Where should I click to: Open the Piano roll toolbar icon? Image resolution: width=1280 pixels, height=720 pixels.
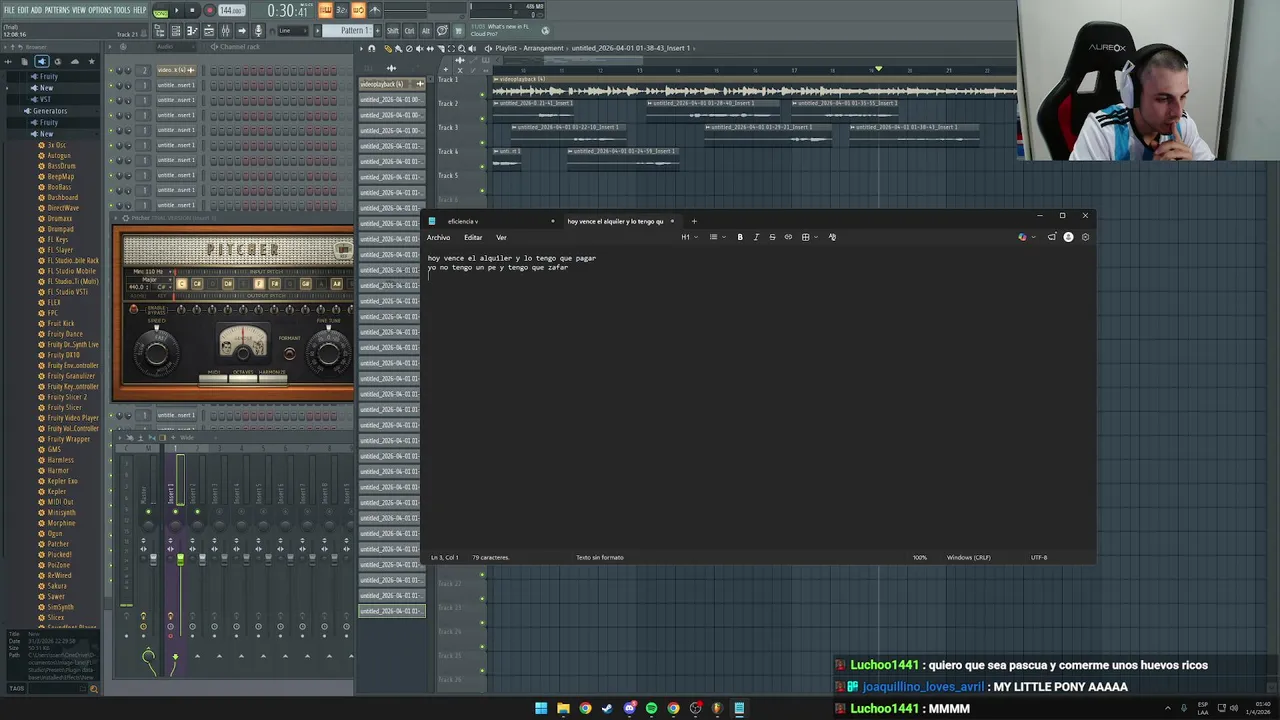click(x=192, y=31)
